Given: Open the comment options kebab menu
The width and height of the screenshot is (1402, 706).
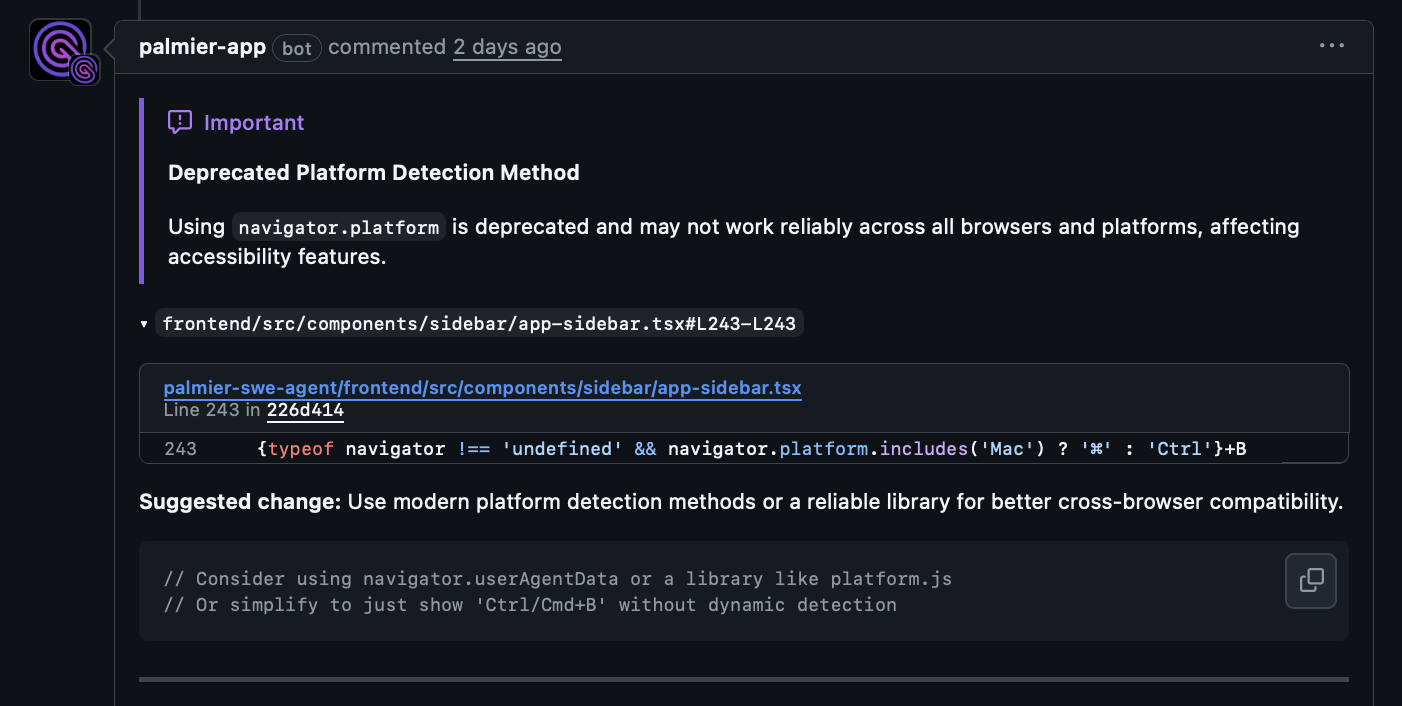Looking at the screenshot, I should click(x=1331, y=45).
